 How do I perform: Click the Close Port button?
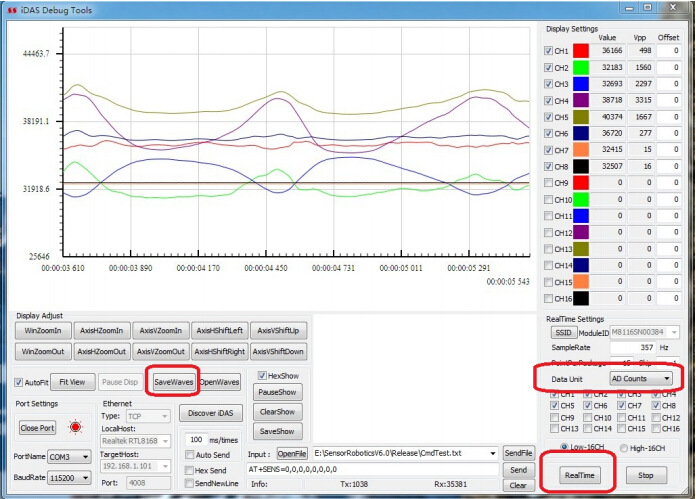[38, 427]
